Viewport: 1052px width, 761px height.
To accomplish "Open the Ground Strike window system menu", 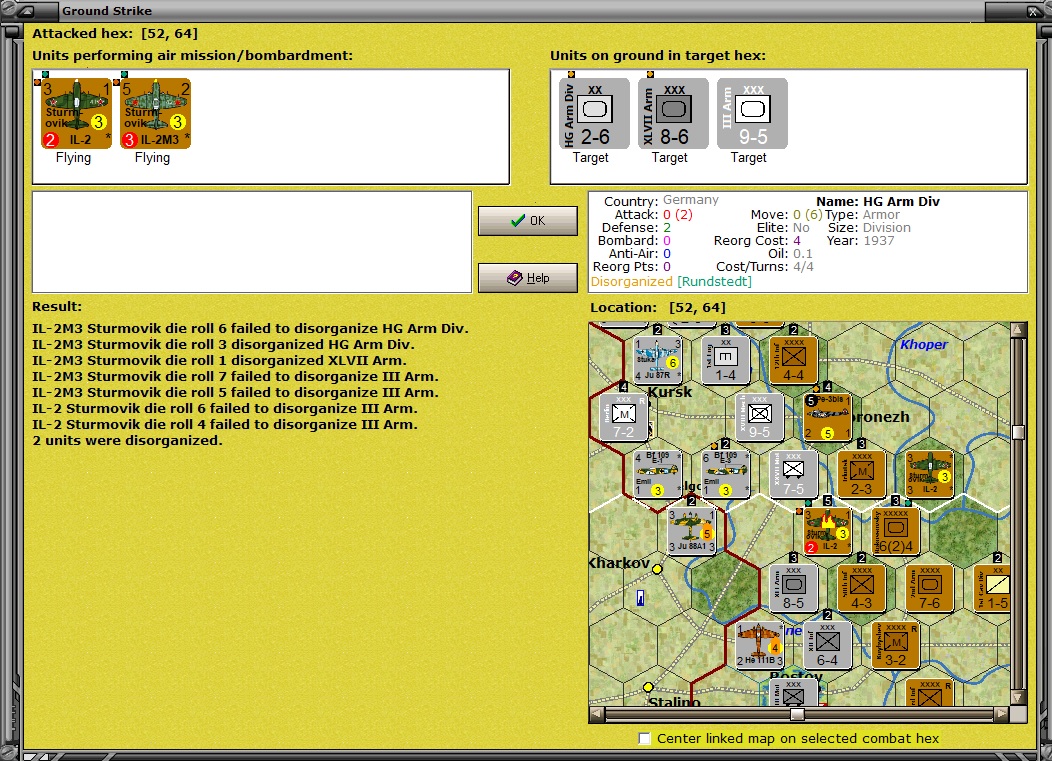I will [x=25, y=11].
